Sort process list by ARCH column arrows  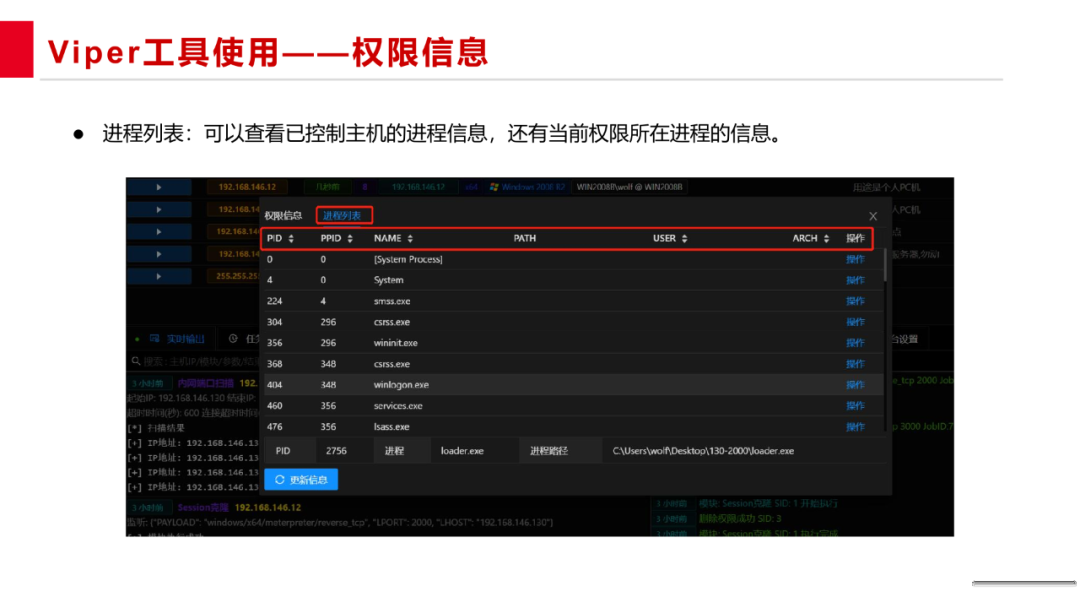tap(827, 238)
